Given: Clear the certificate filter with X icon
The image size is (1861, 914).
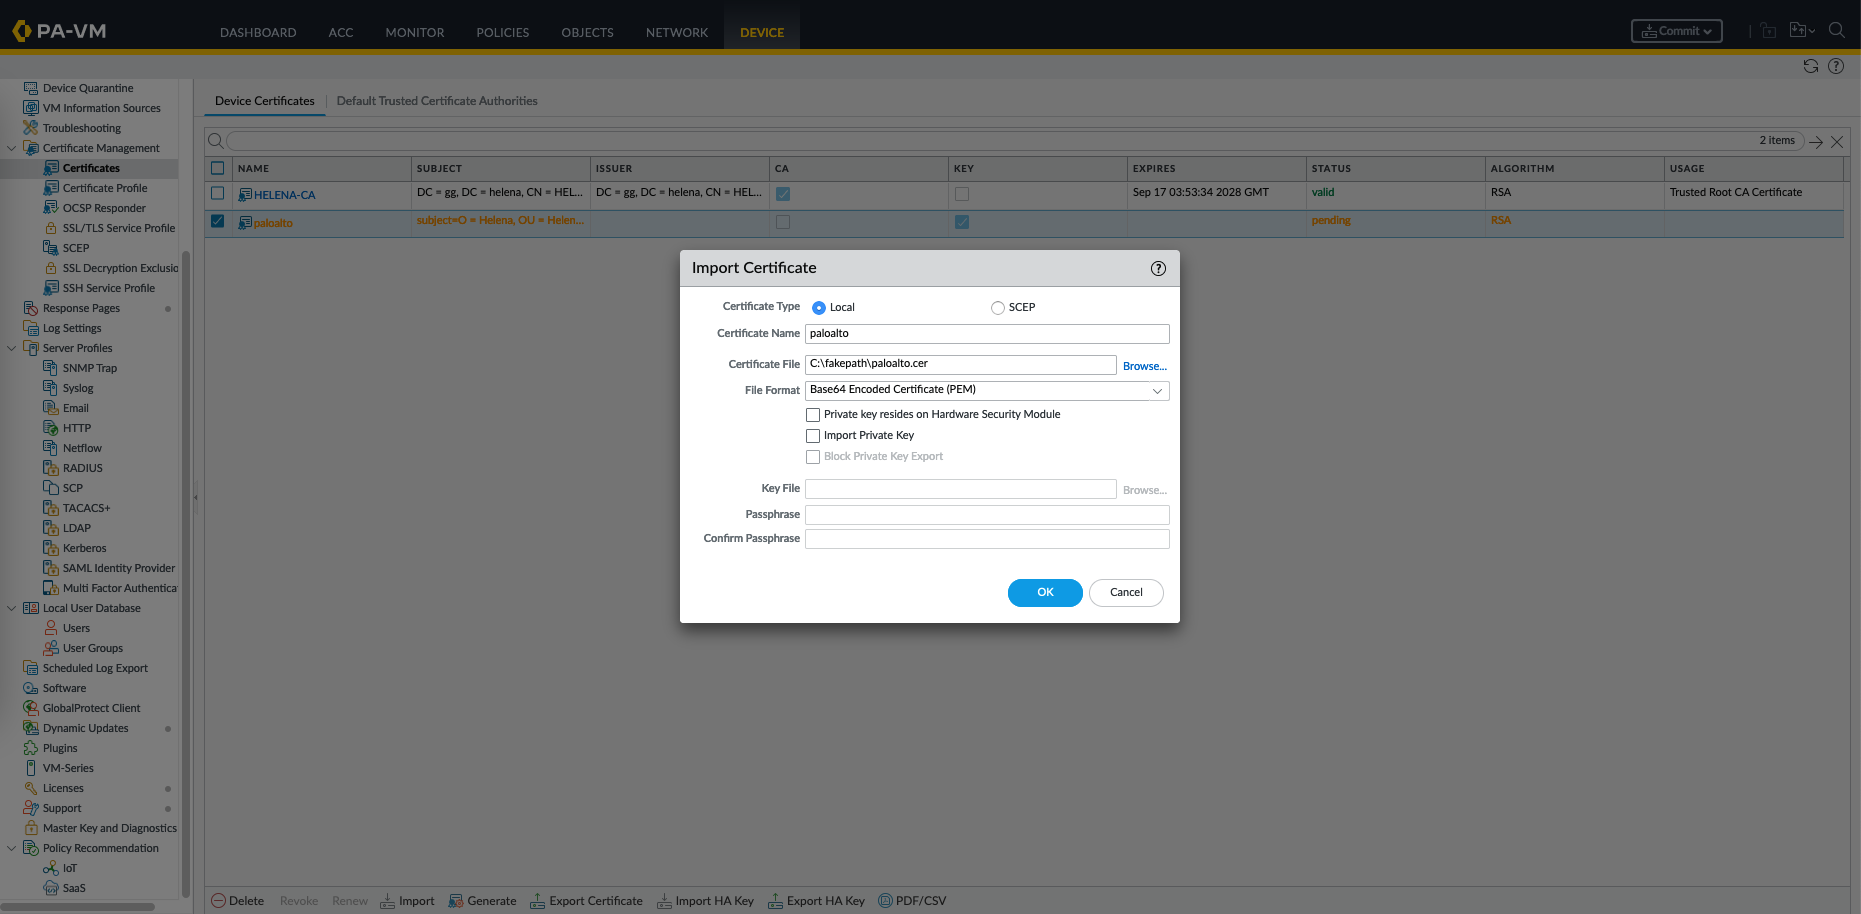Looking at the screenshot, I should 1837,142.
